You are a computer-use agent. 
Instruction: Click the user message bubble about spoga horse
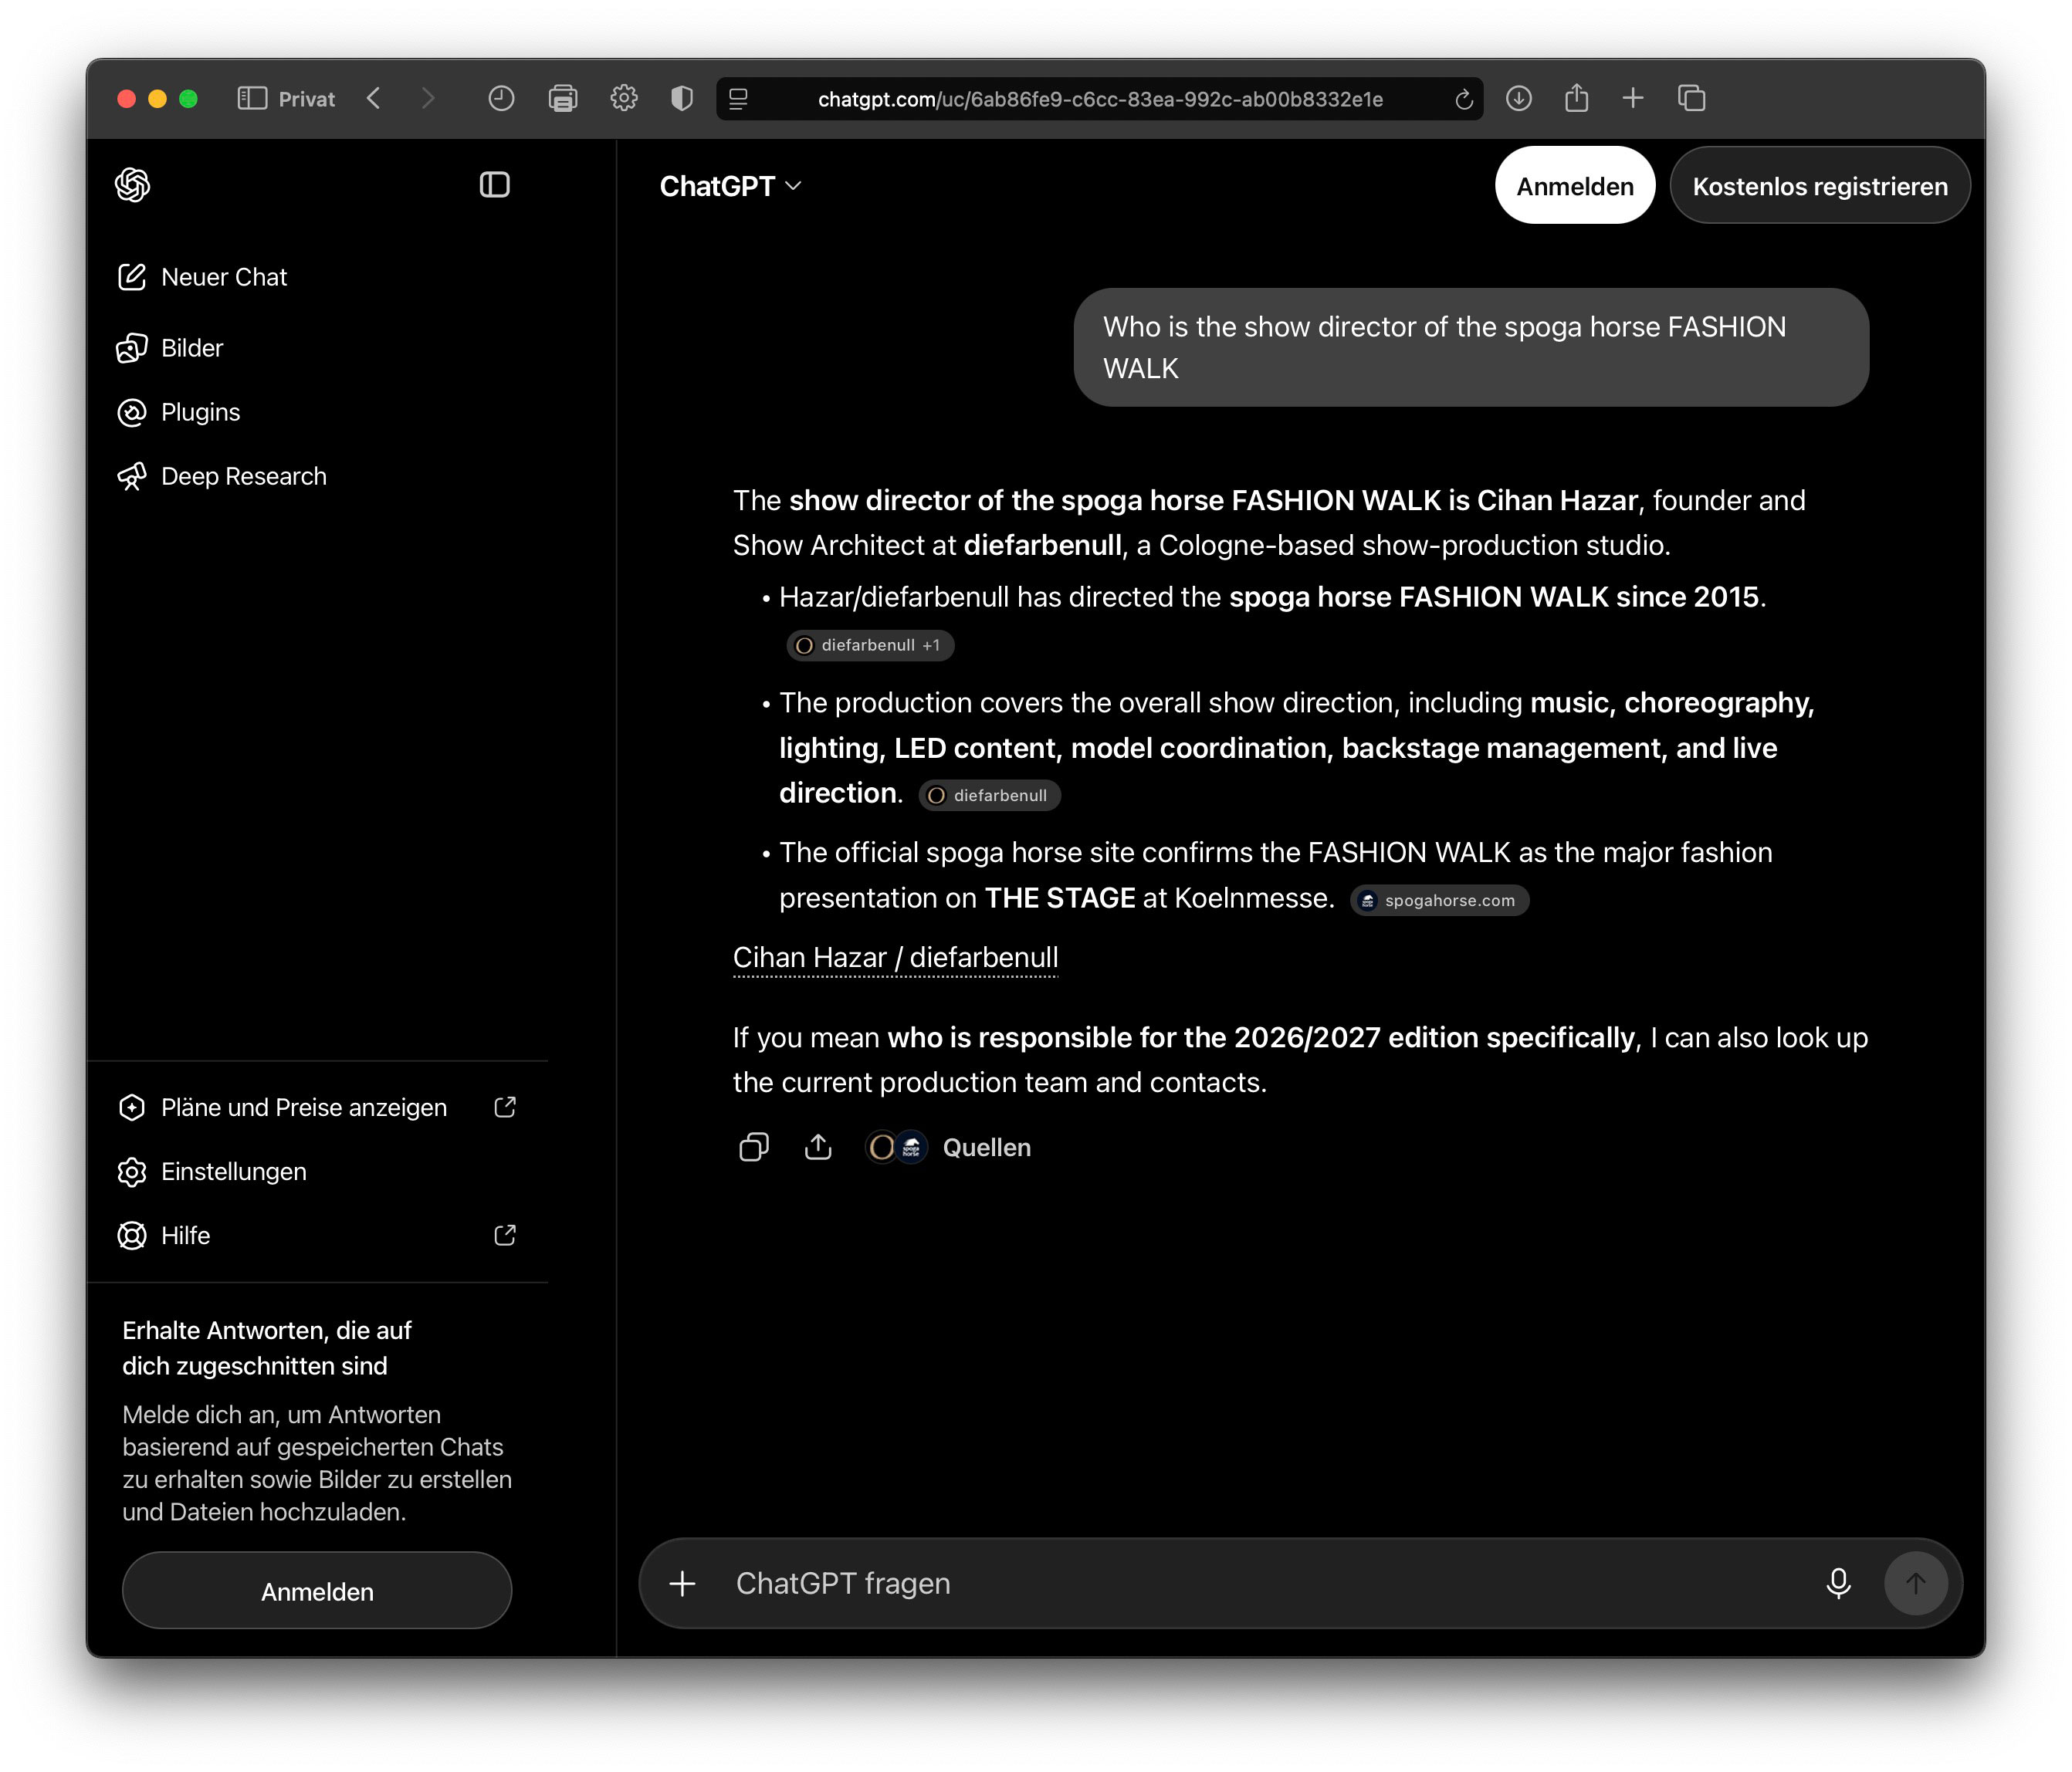[x=1471, y=347]
